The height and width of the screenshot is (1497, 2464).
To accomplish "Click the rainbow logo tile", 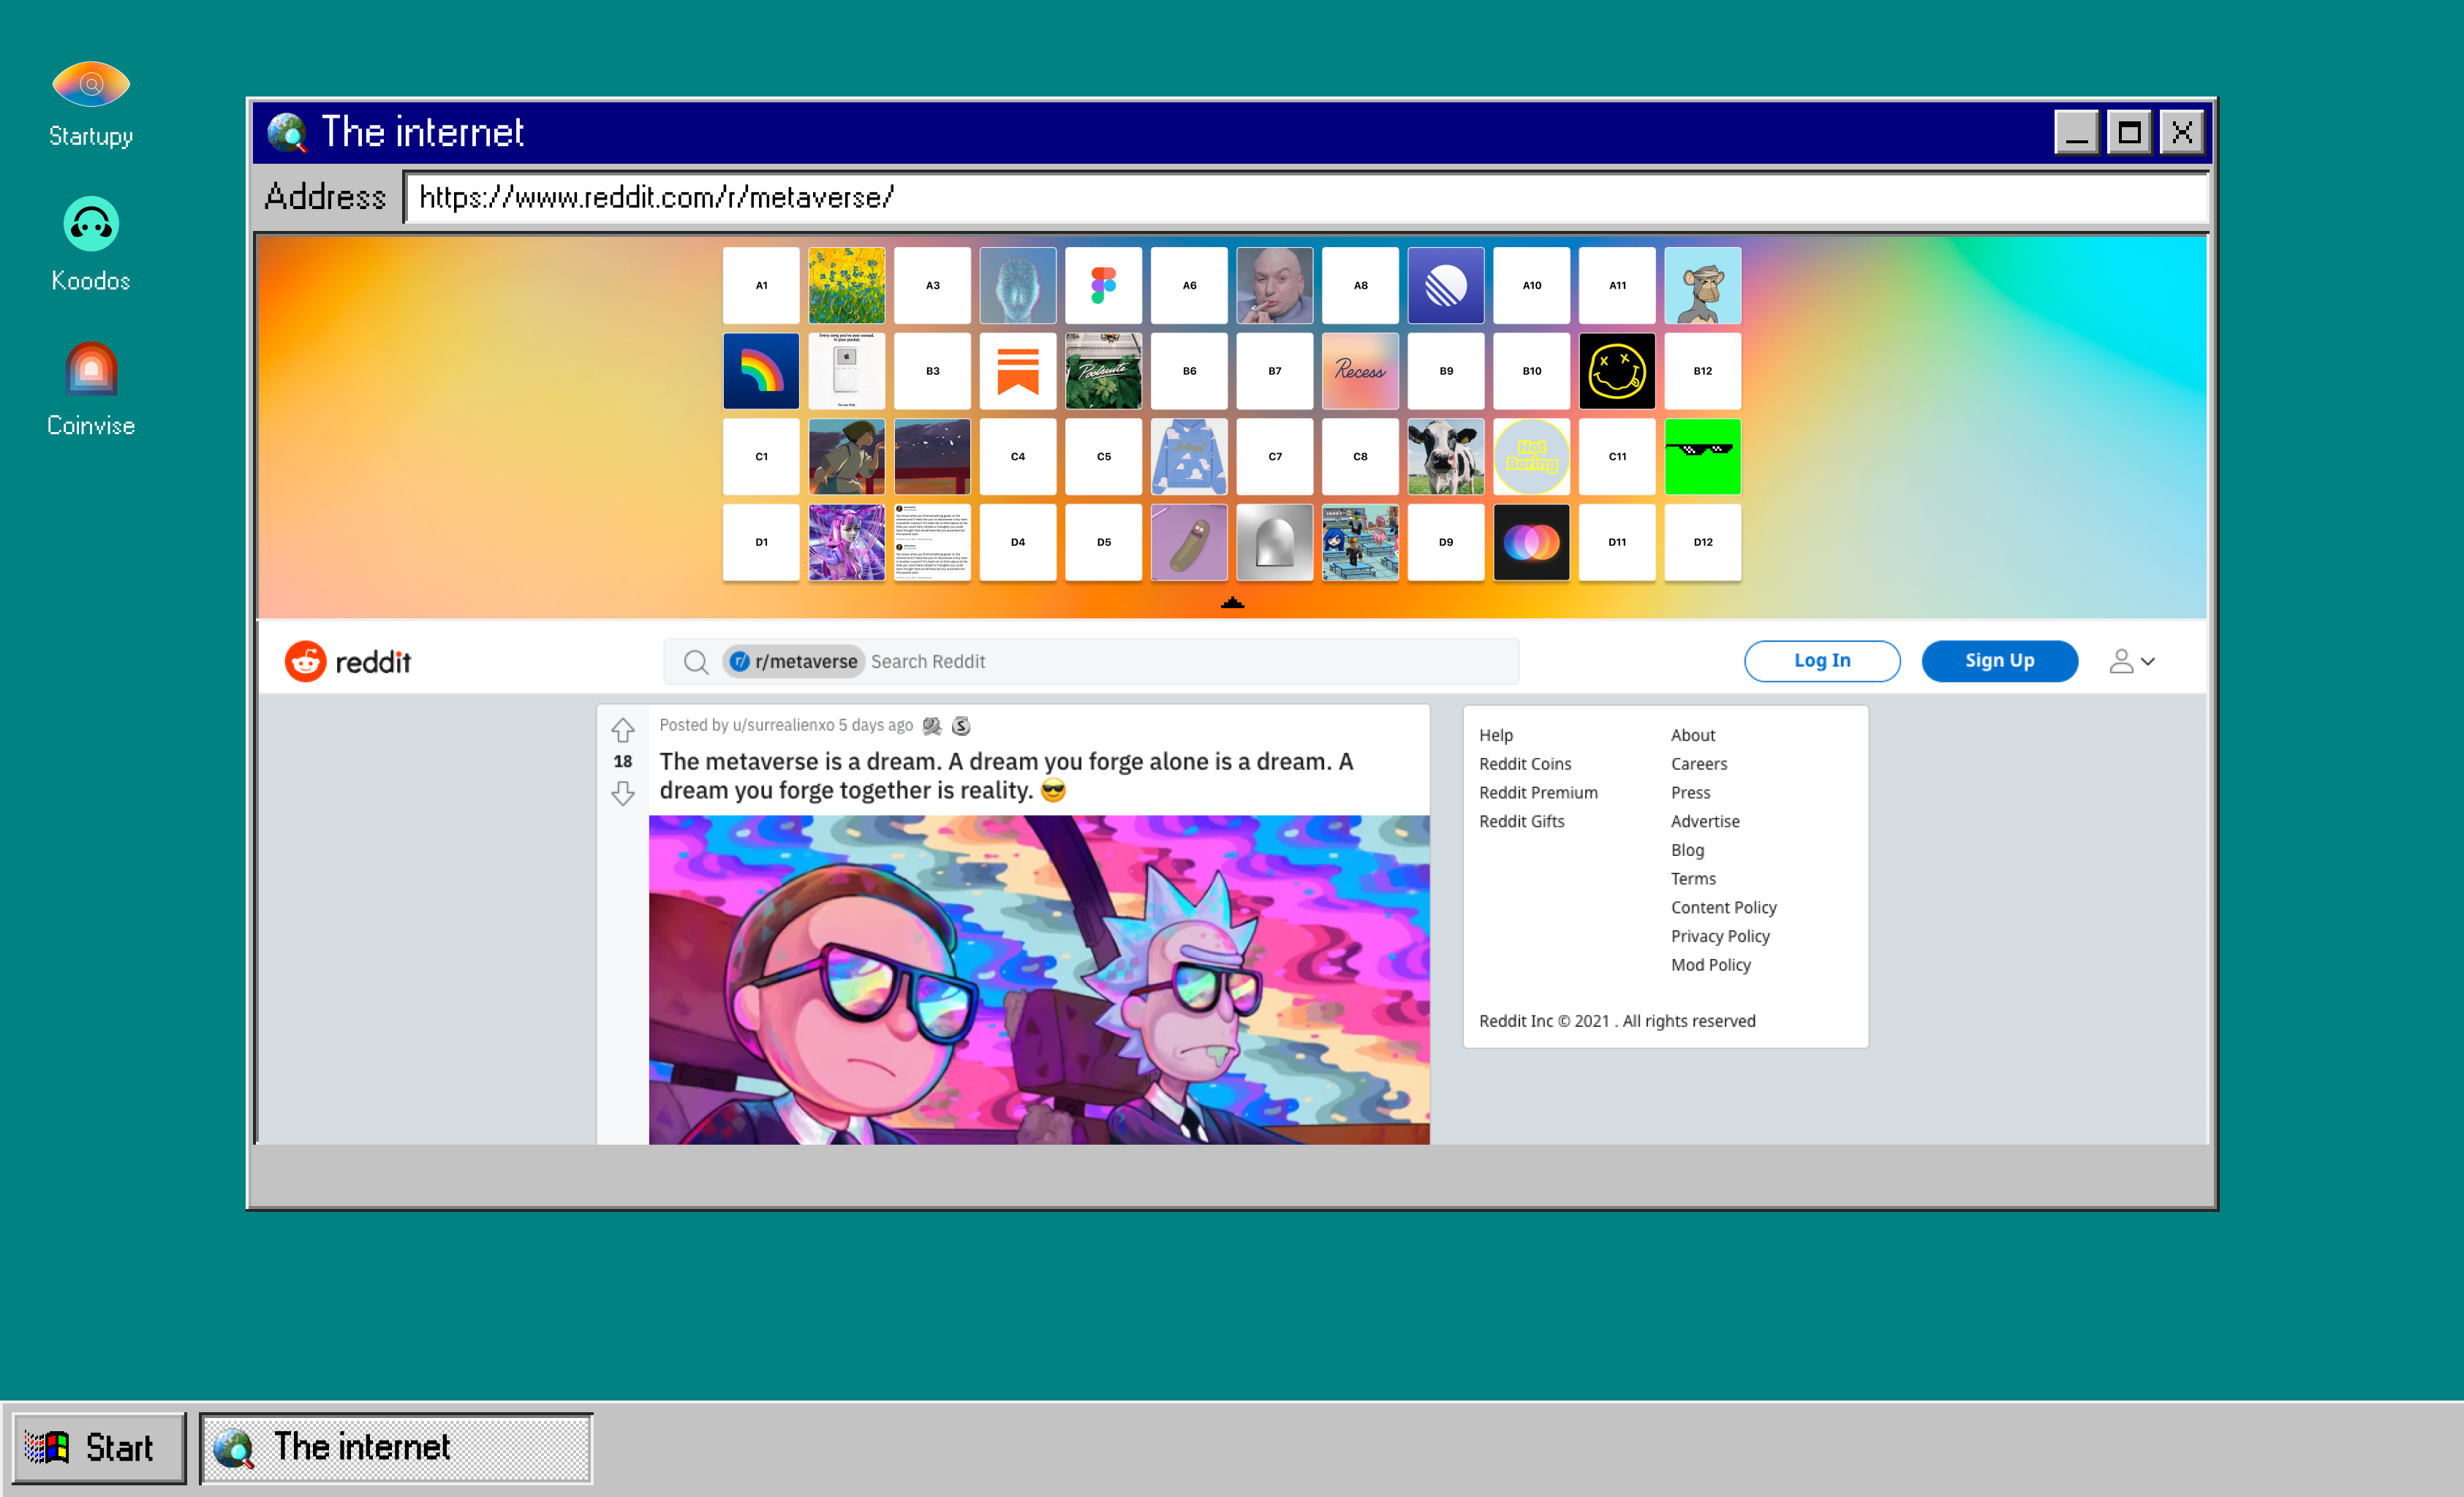I will click(760, 371).
